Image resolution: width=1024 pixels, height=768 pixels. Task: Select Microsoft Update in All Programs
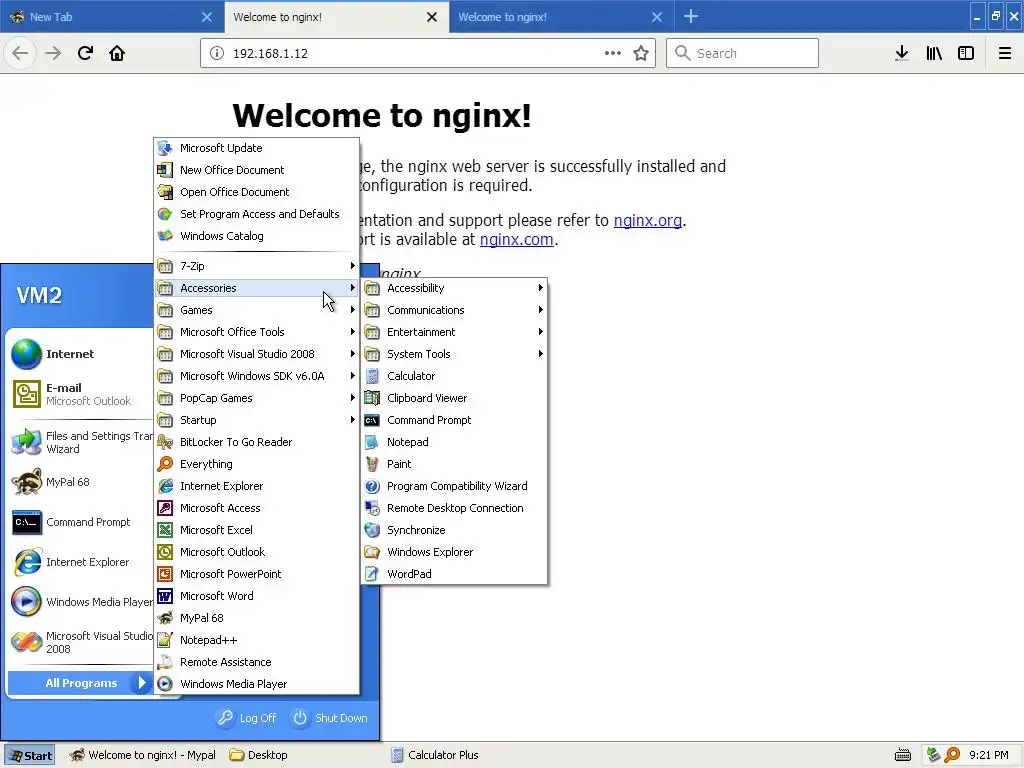click(257, 148)
